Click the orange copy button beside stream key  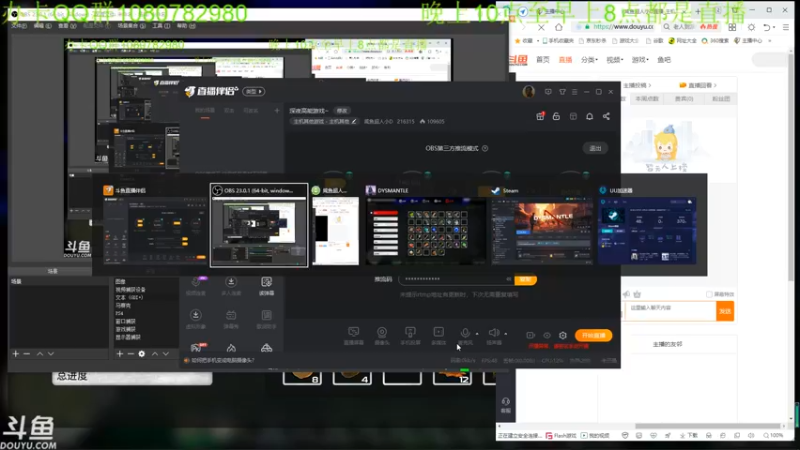[x=525, y=280]
